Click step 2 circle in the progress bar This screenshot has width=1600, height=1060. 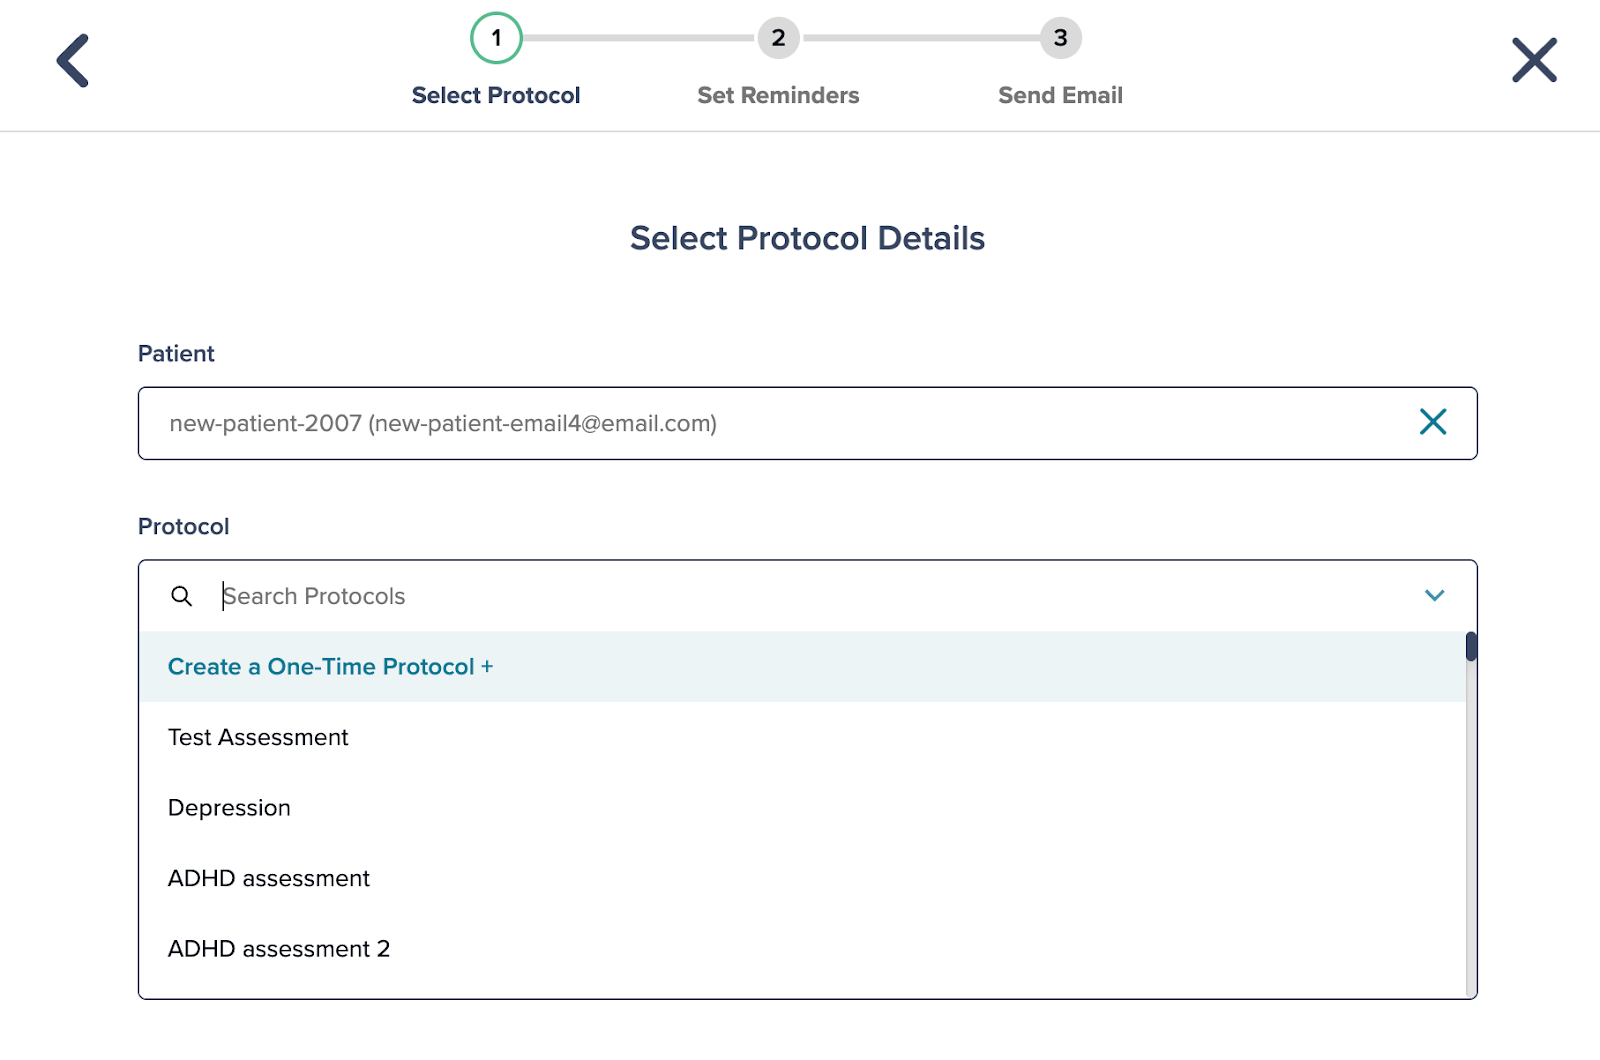coord(778,38)
